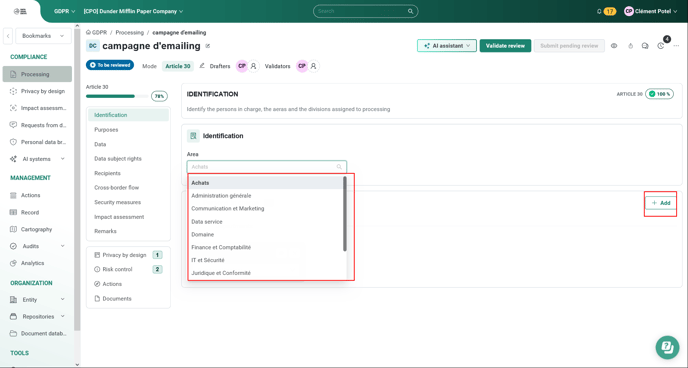Image resolution: width=688 pixels, height=368 pixels.
Task: Open Processing in the sidebar
Action: (37, 74)
